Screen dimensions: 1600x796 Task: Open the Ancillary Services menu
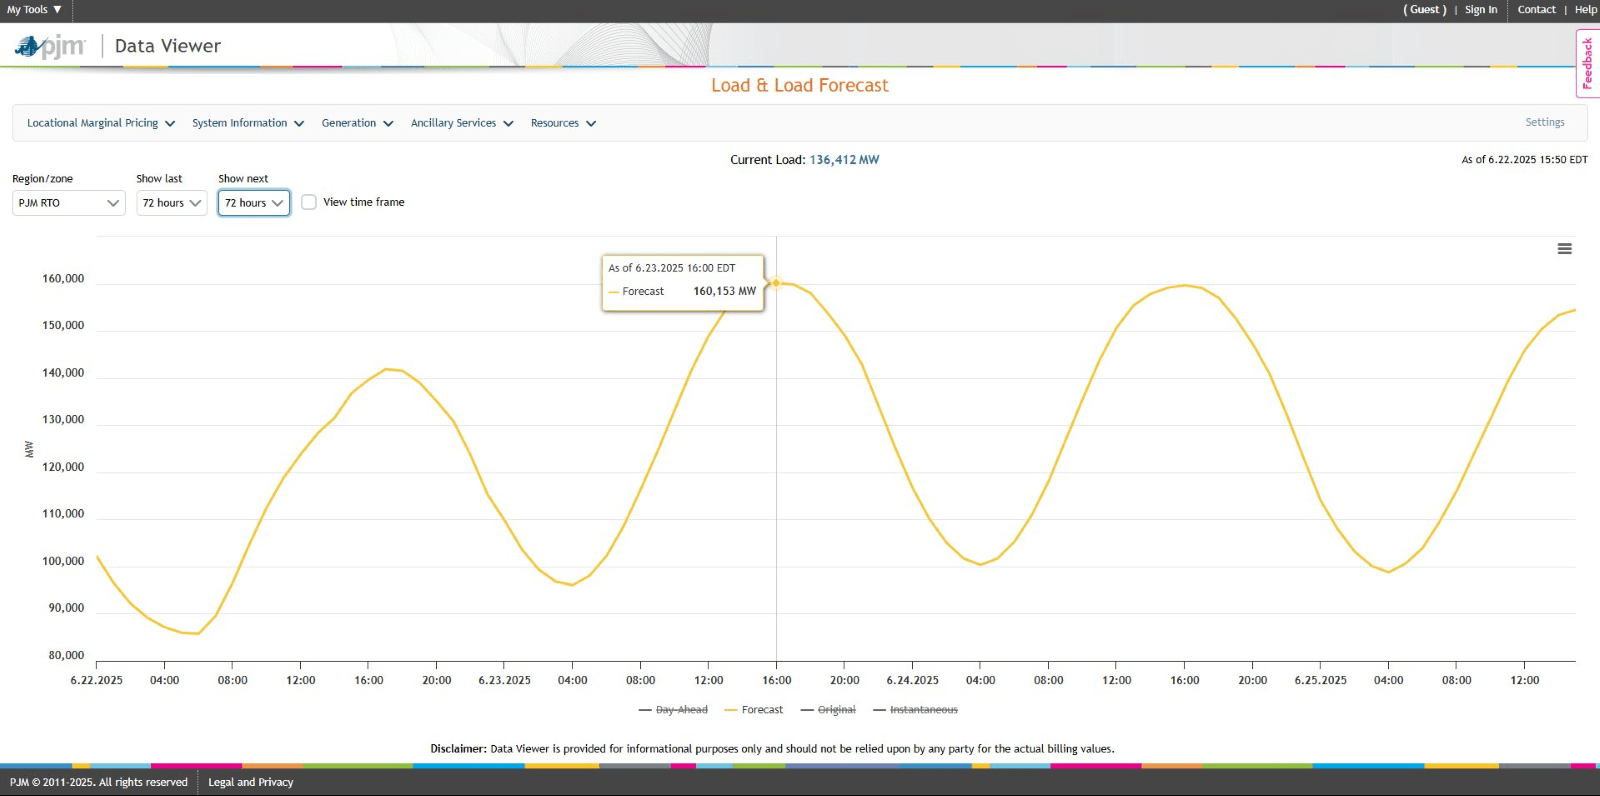pyautogui.click(x=461, y=123)
